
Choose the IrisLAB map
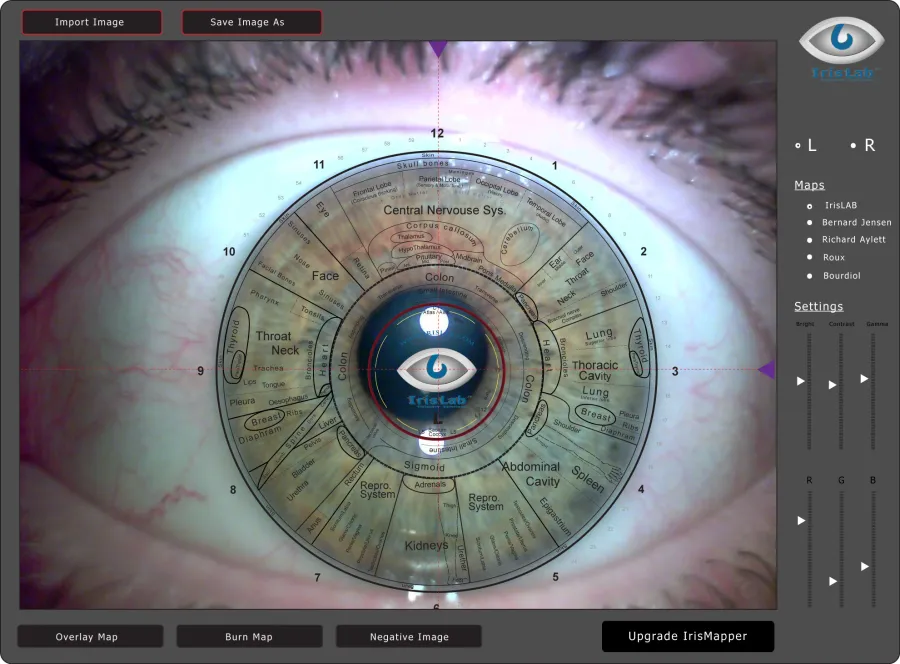[832, 205]
